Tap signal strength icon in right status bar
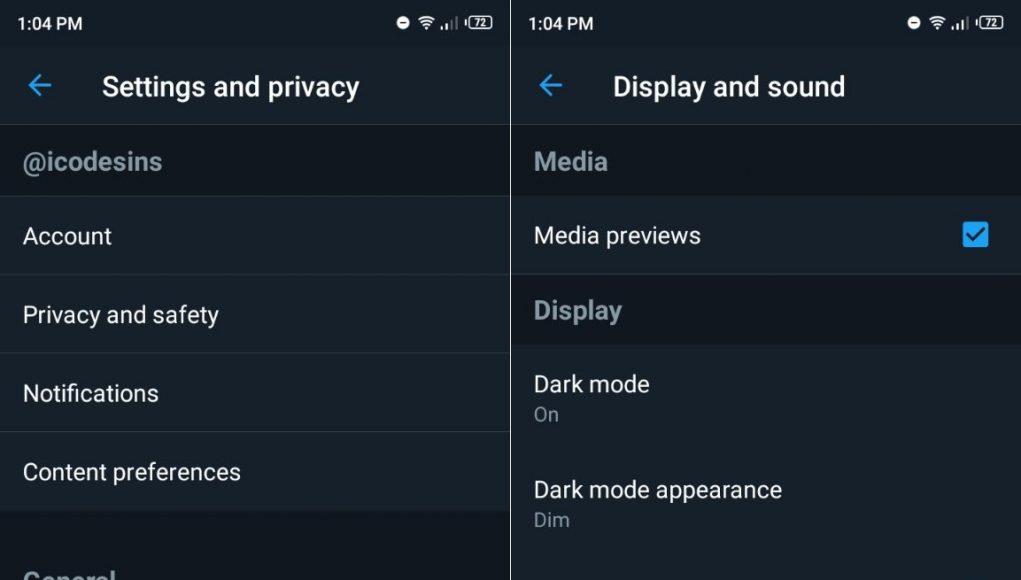 point(960,23)
